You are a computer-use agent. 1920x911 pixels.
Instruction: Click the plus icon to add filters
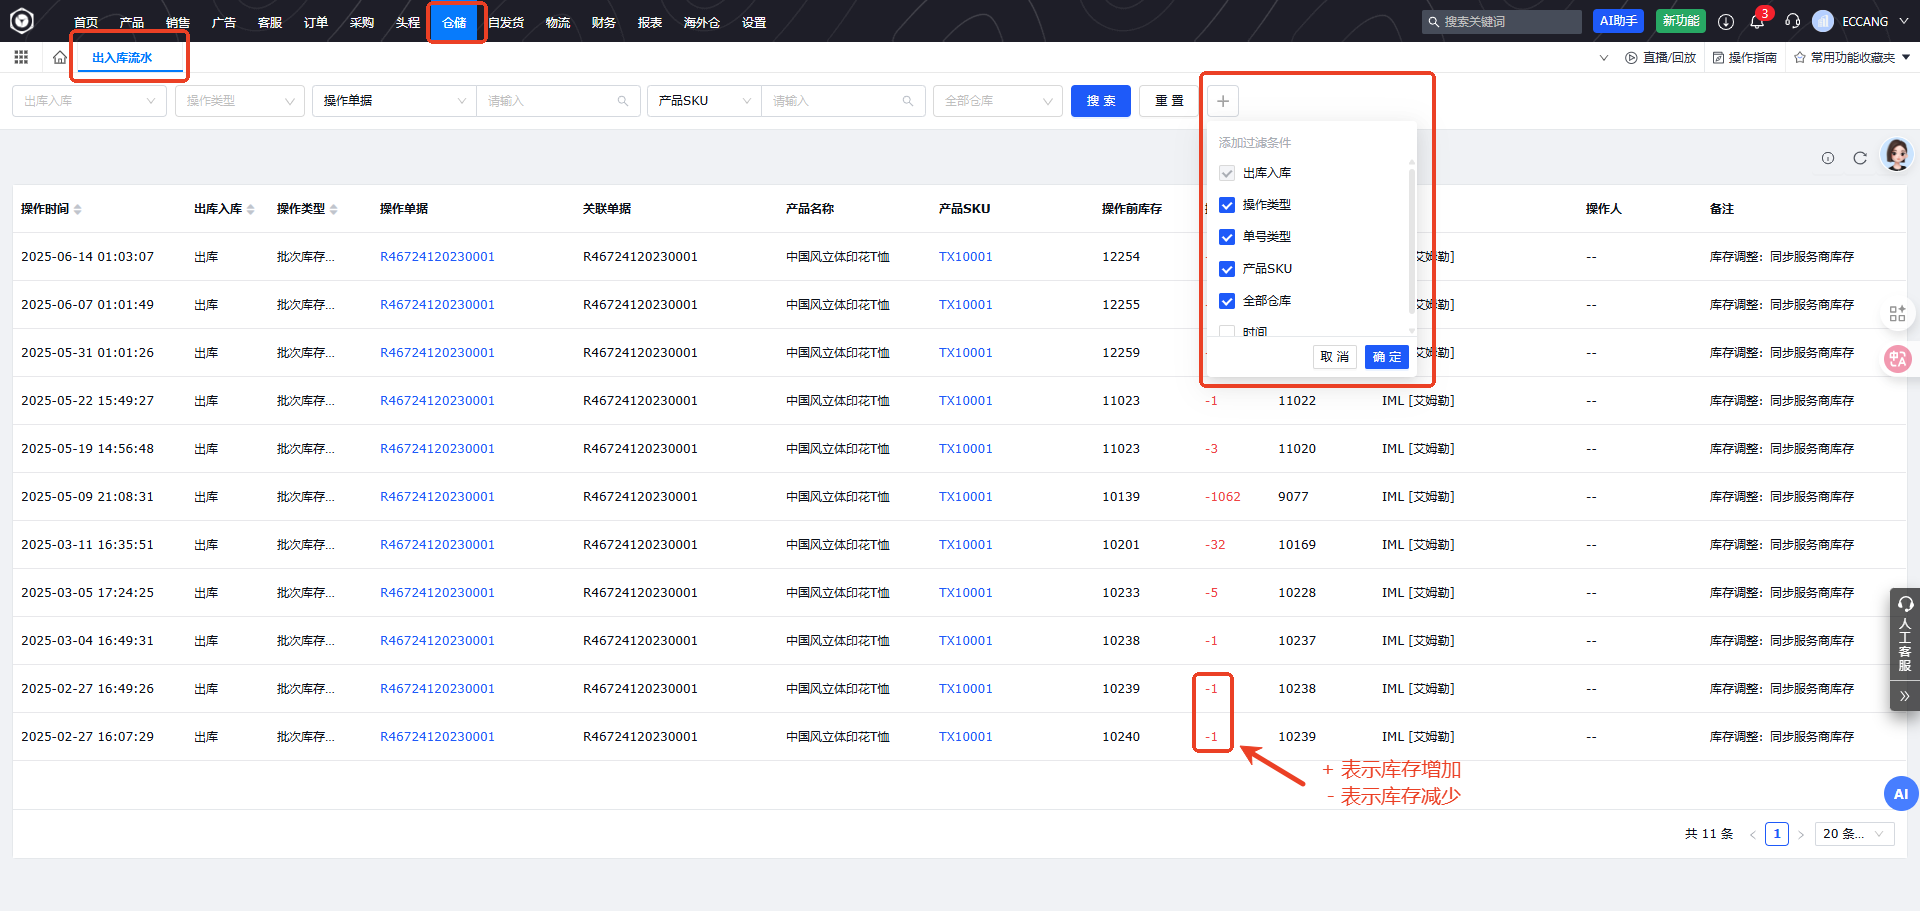[x=1223, y=101]
